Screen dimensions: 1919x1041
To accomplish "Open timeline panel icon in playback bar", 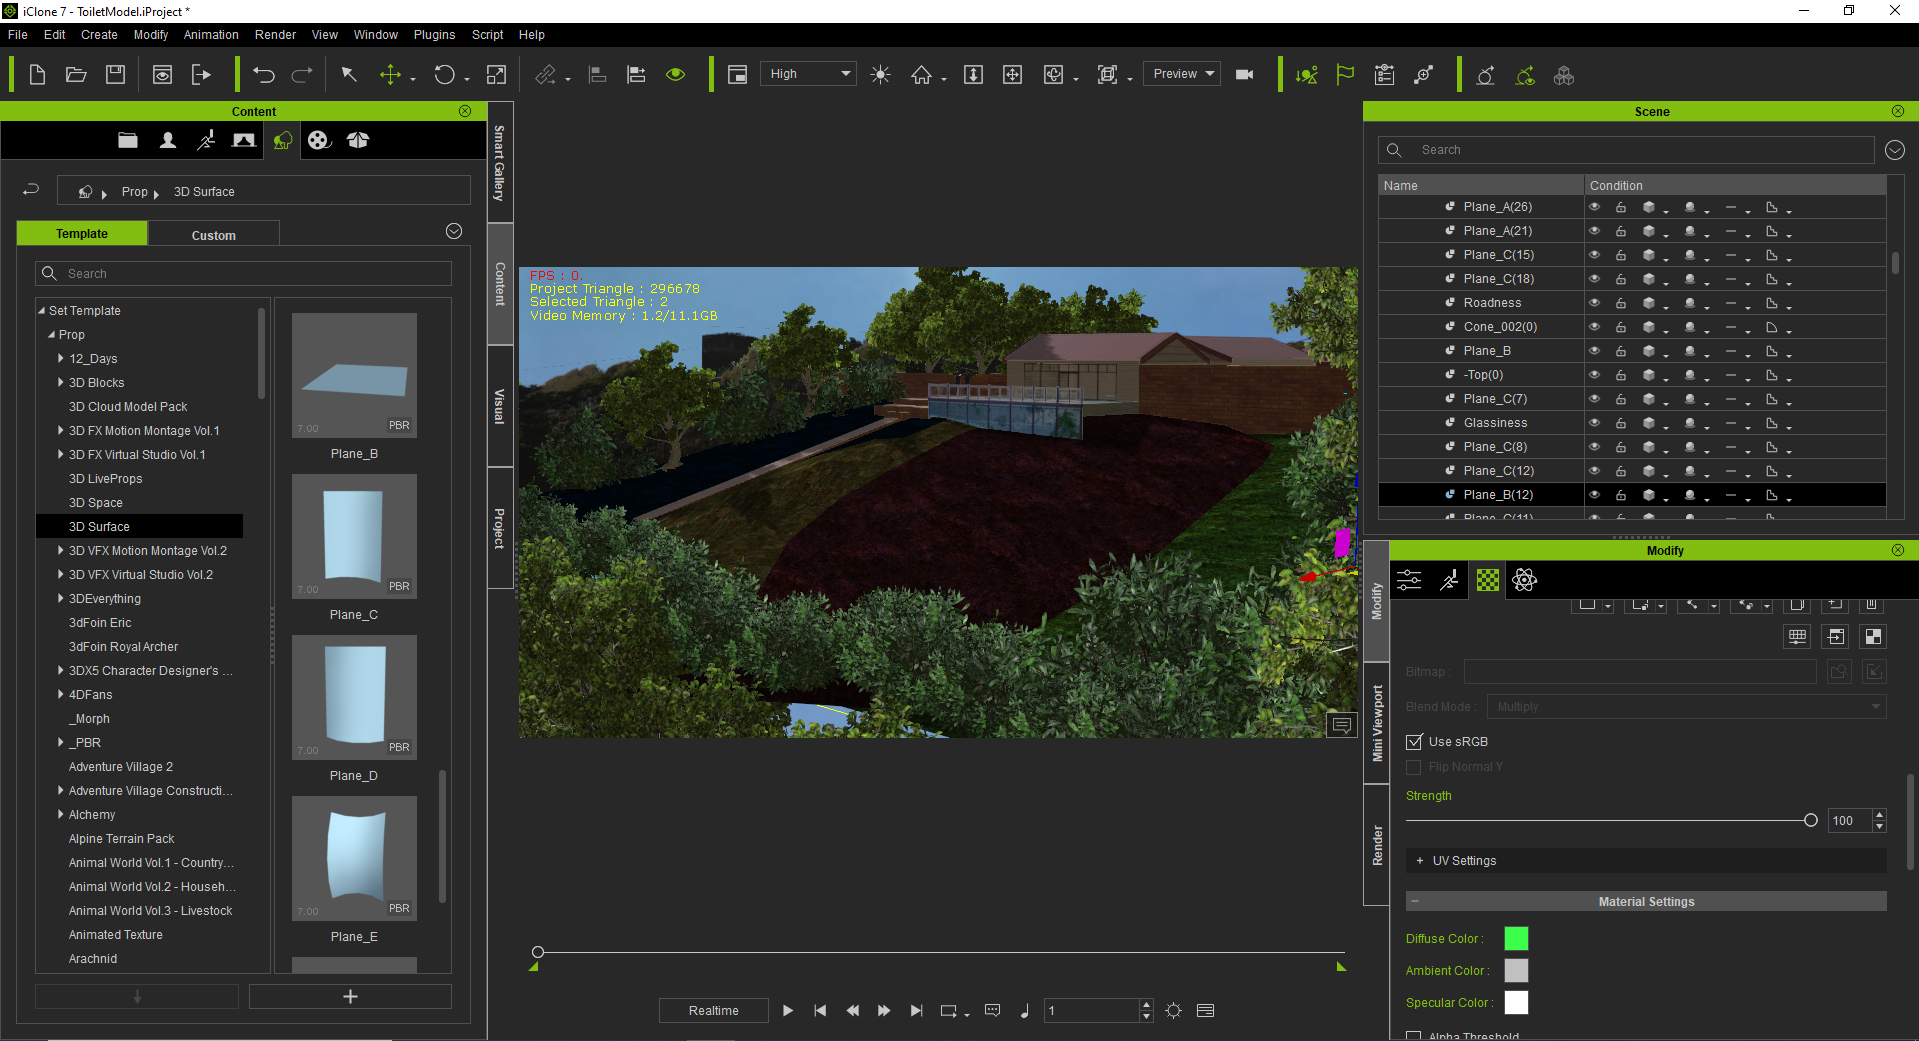I will (1205, 1011).
